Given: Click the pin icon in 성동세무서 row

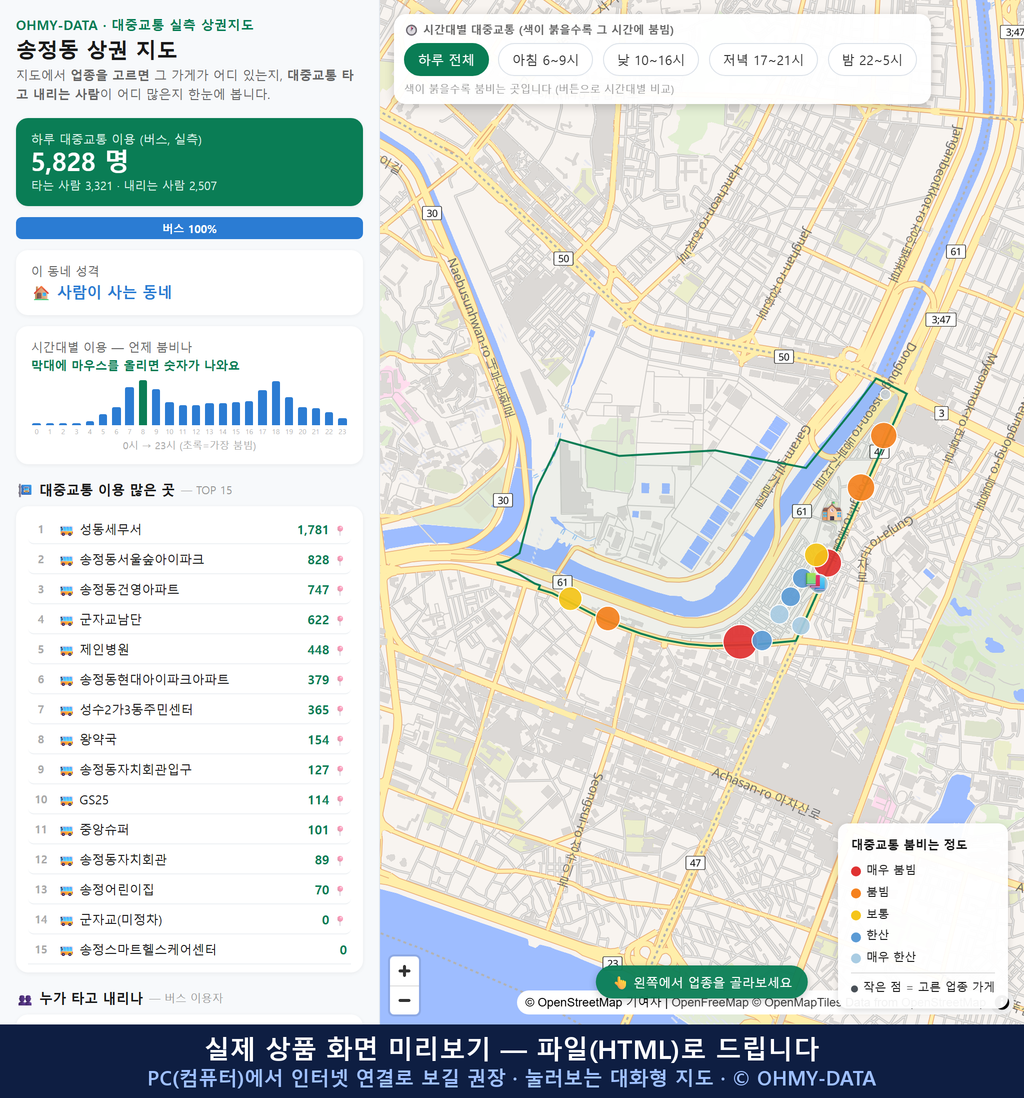Looking at the screenshot, I should (x=340, y=530).
